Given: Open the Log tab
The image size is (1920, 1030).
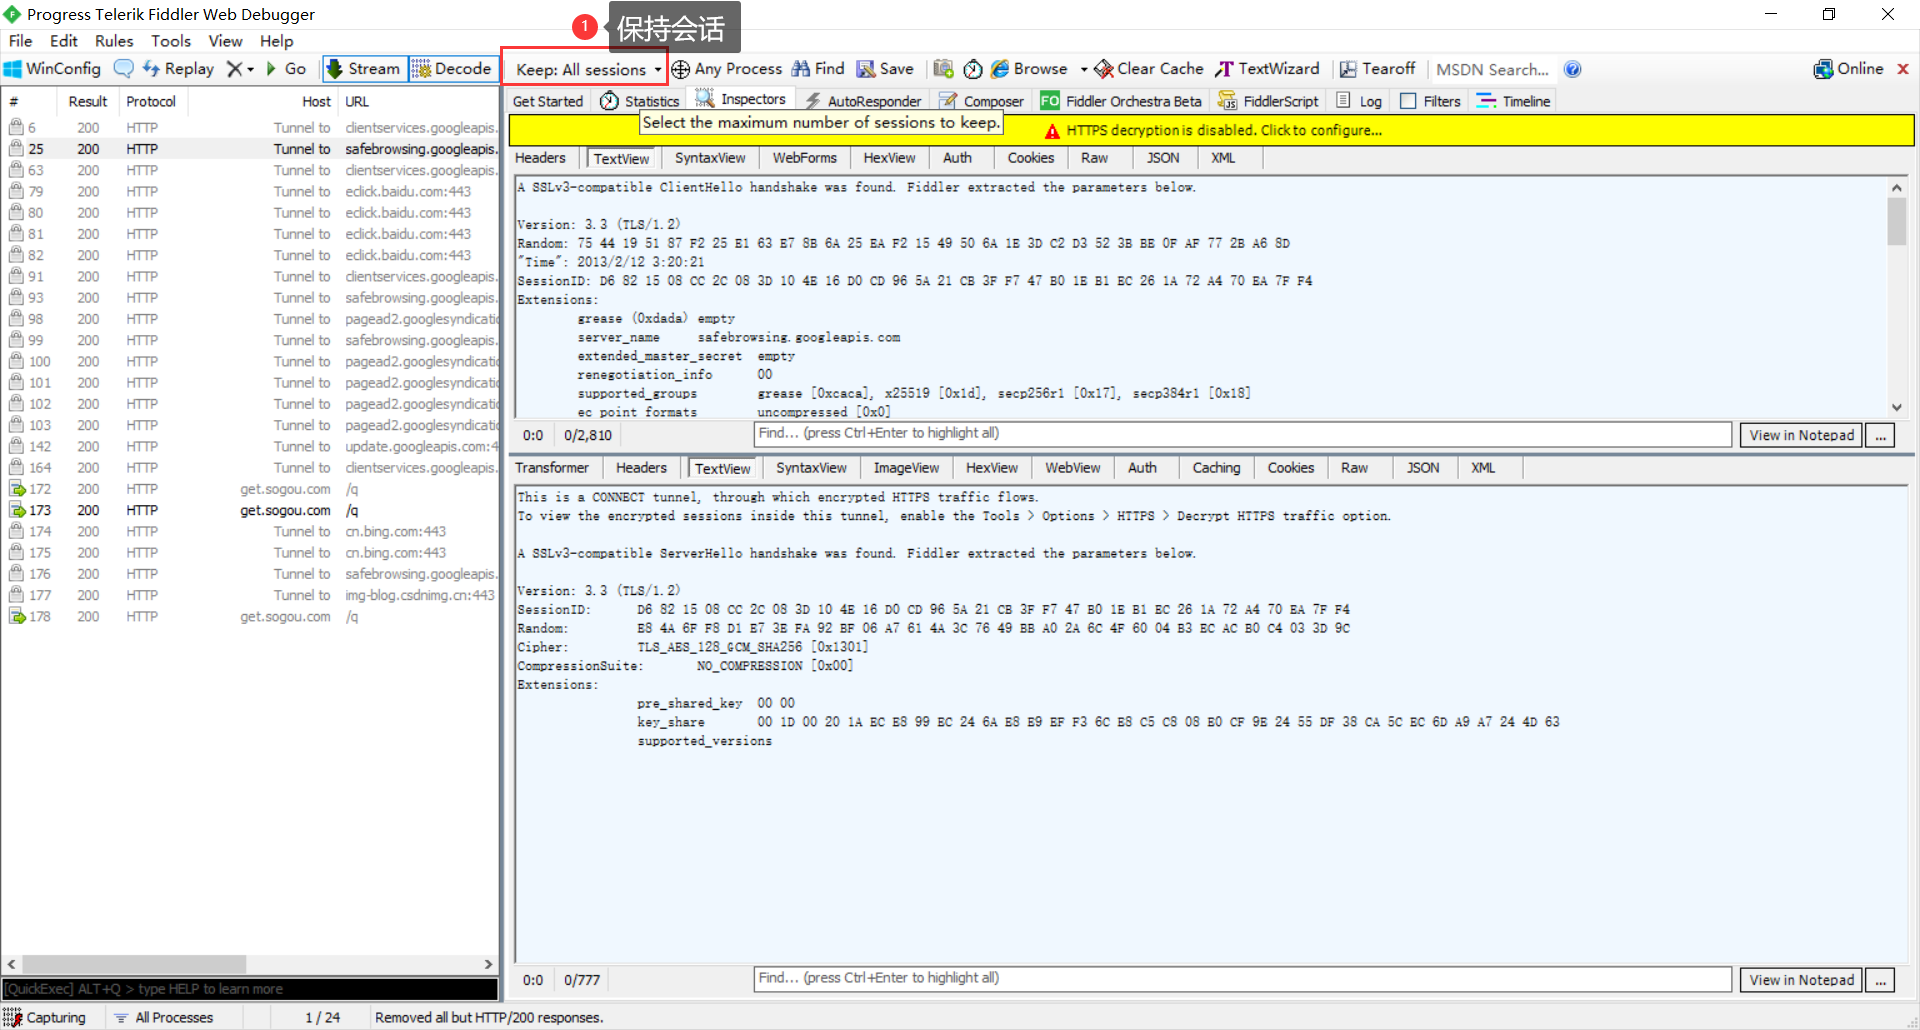Looking at the screenshot, I should coord(1359,101).
